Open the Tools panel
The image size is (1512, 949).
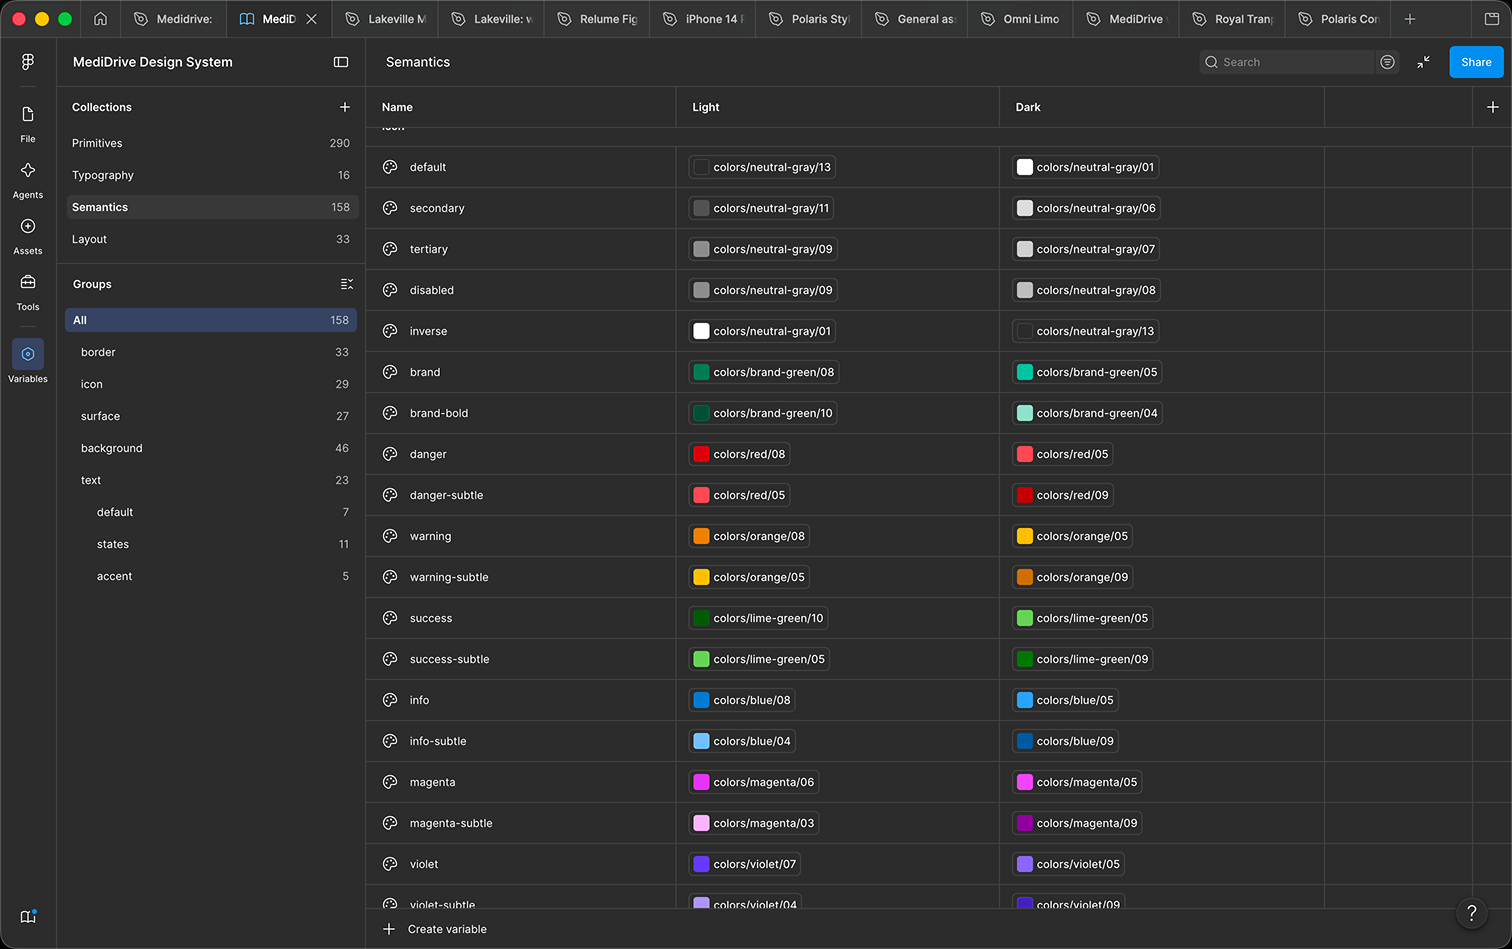pos(28,292)
